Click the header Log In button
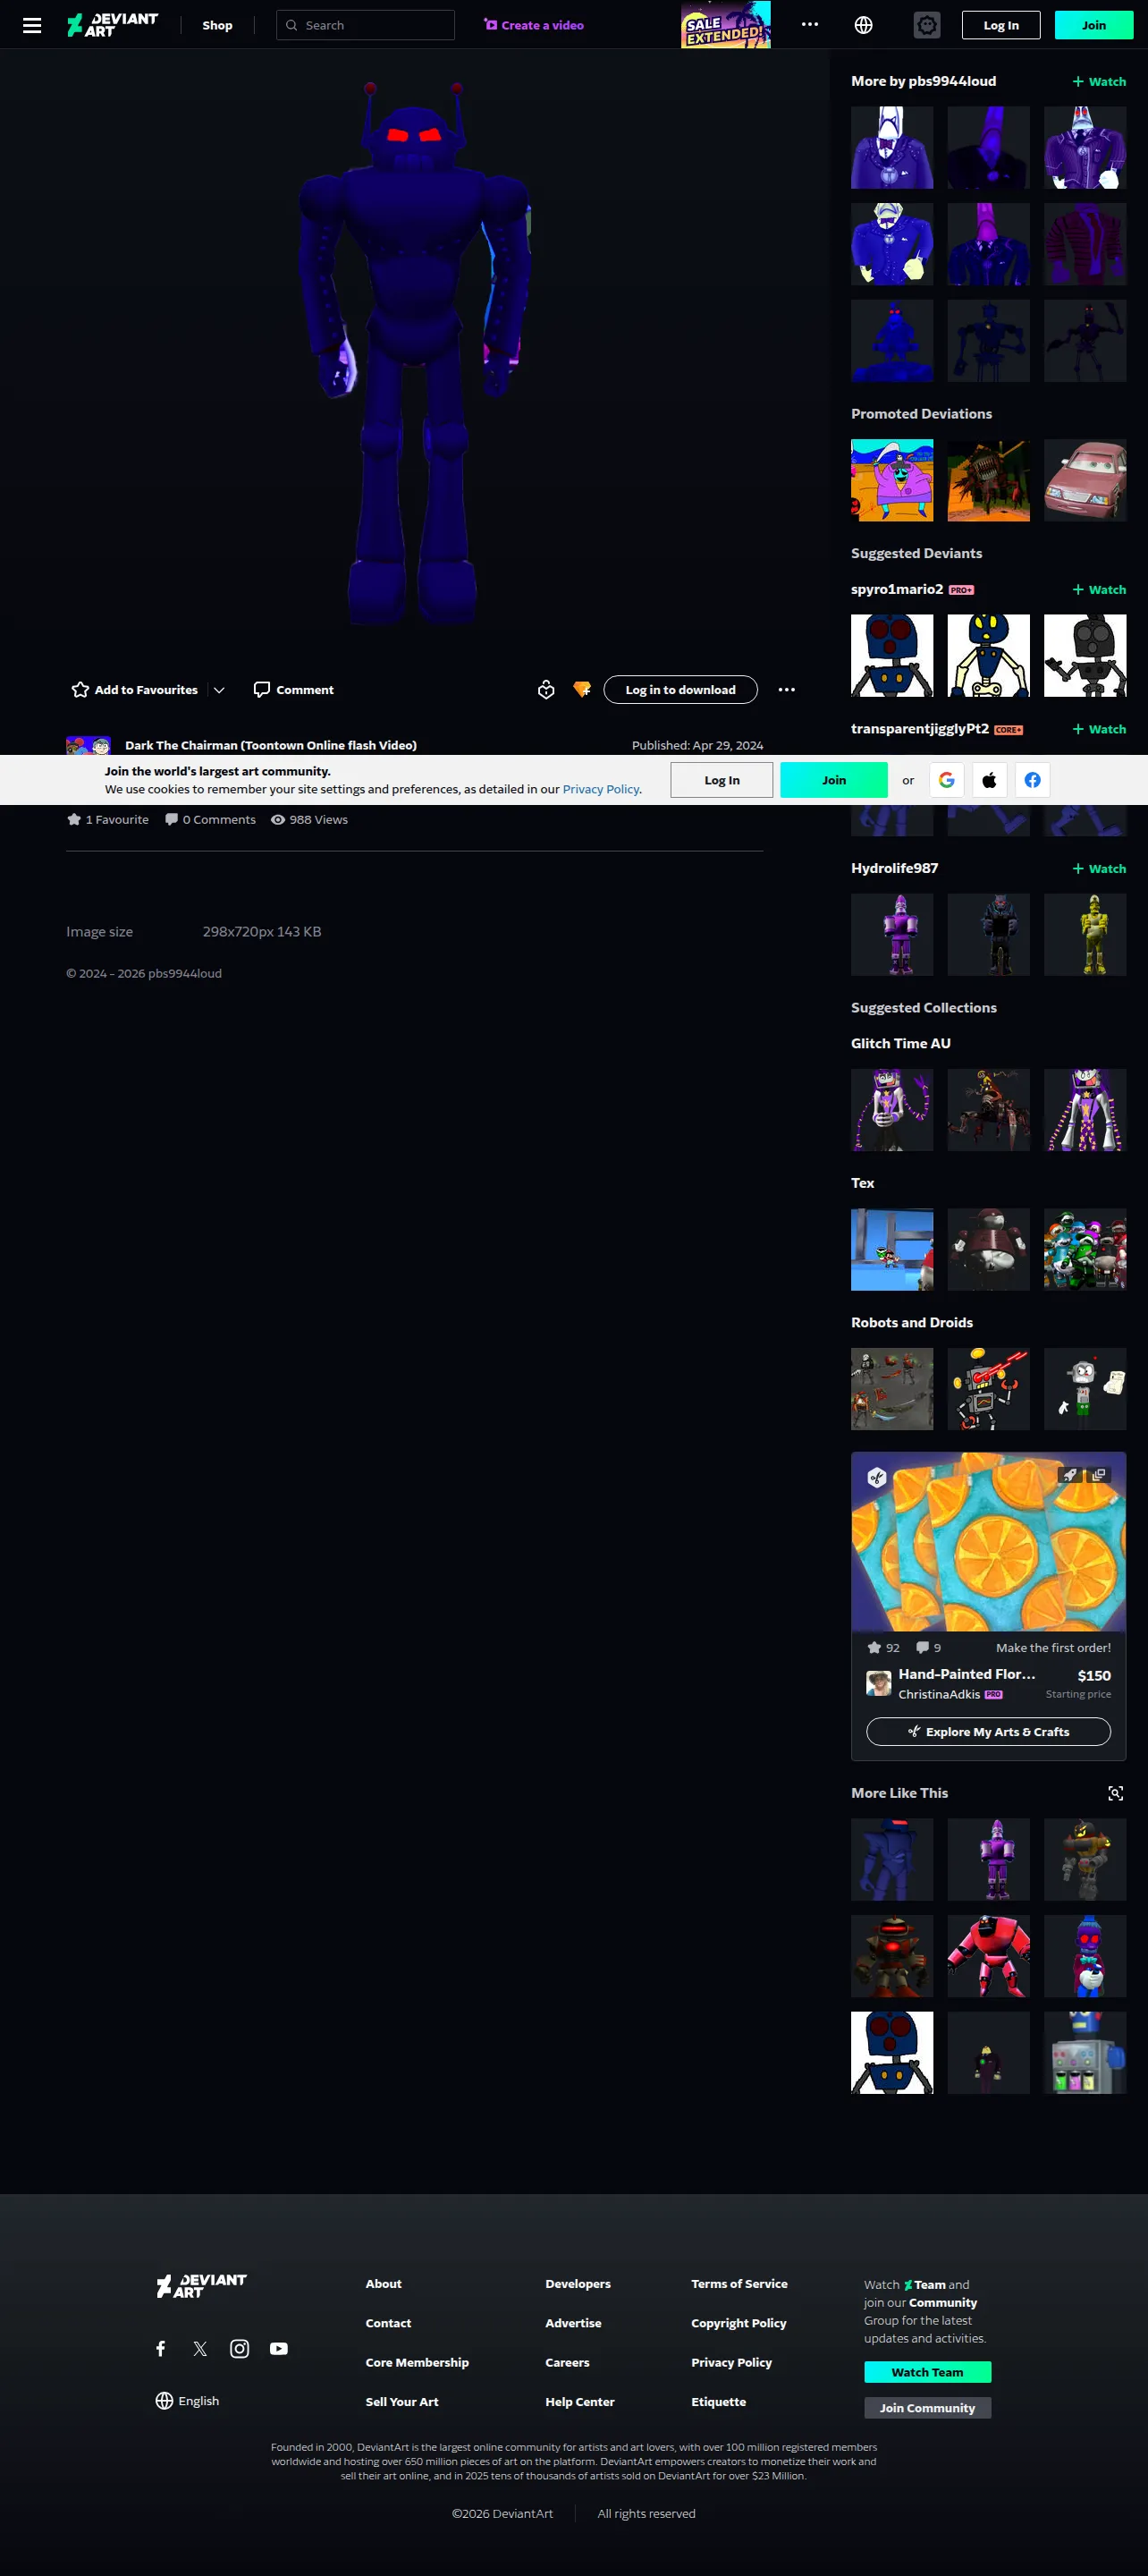 1001,25
